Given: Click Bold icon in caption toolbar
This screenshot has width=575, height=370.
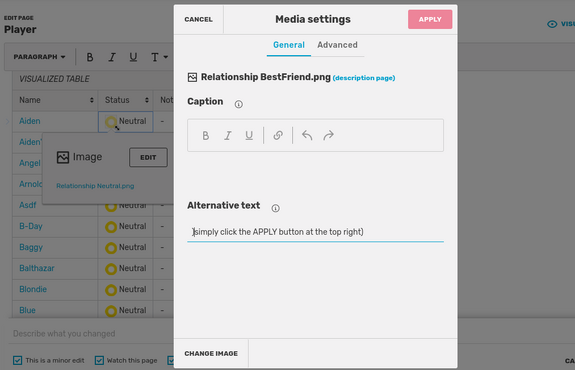Looking at the screenshot, I should (206, 136).
